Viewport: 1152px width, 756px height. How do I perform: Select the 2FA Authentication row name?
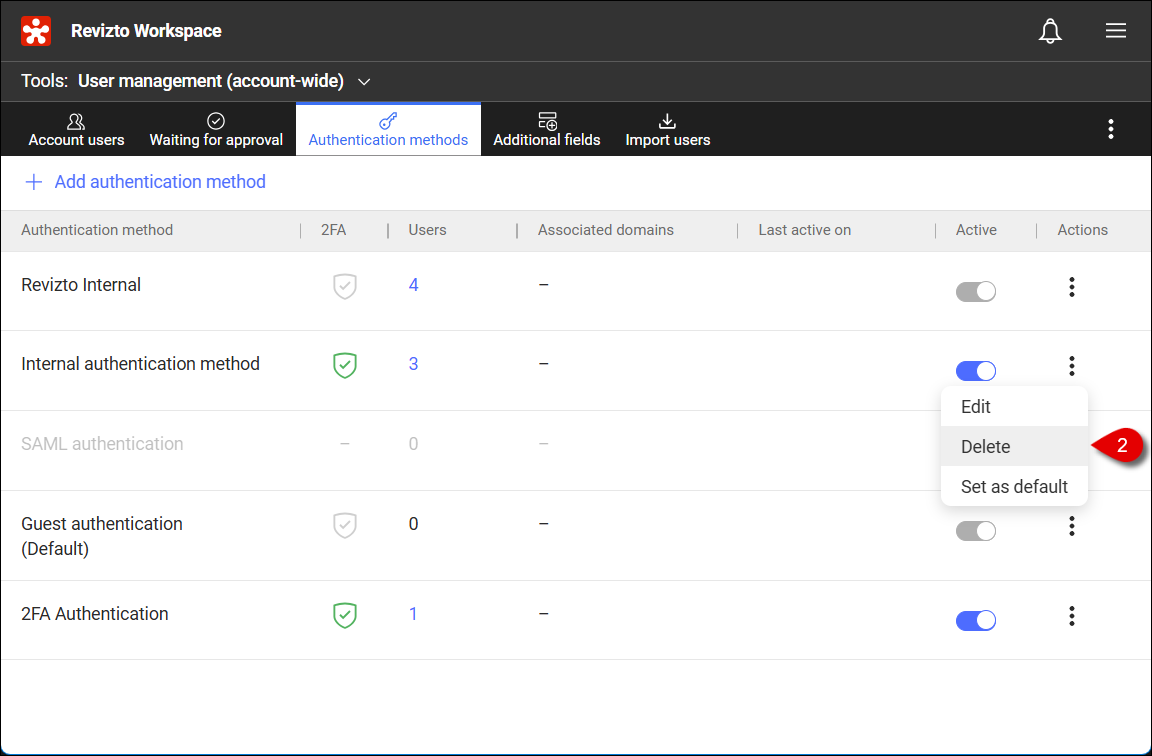tap(95, 614)
